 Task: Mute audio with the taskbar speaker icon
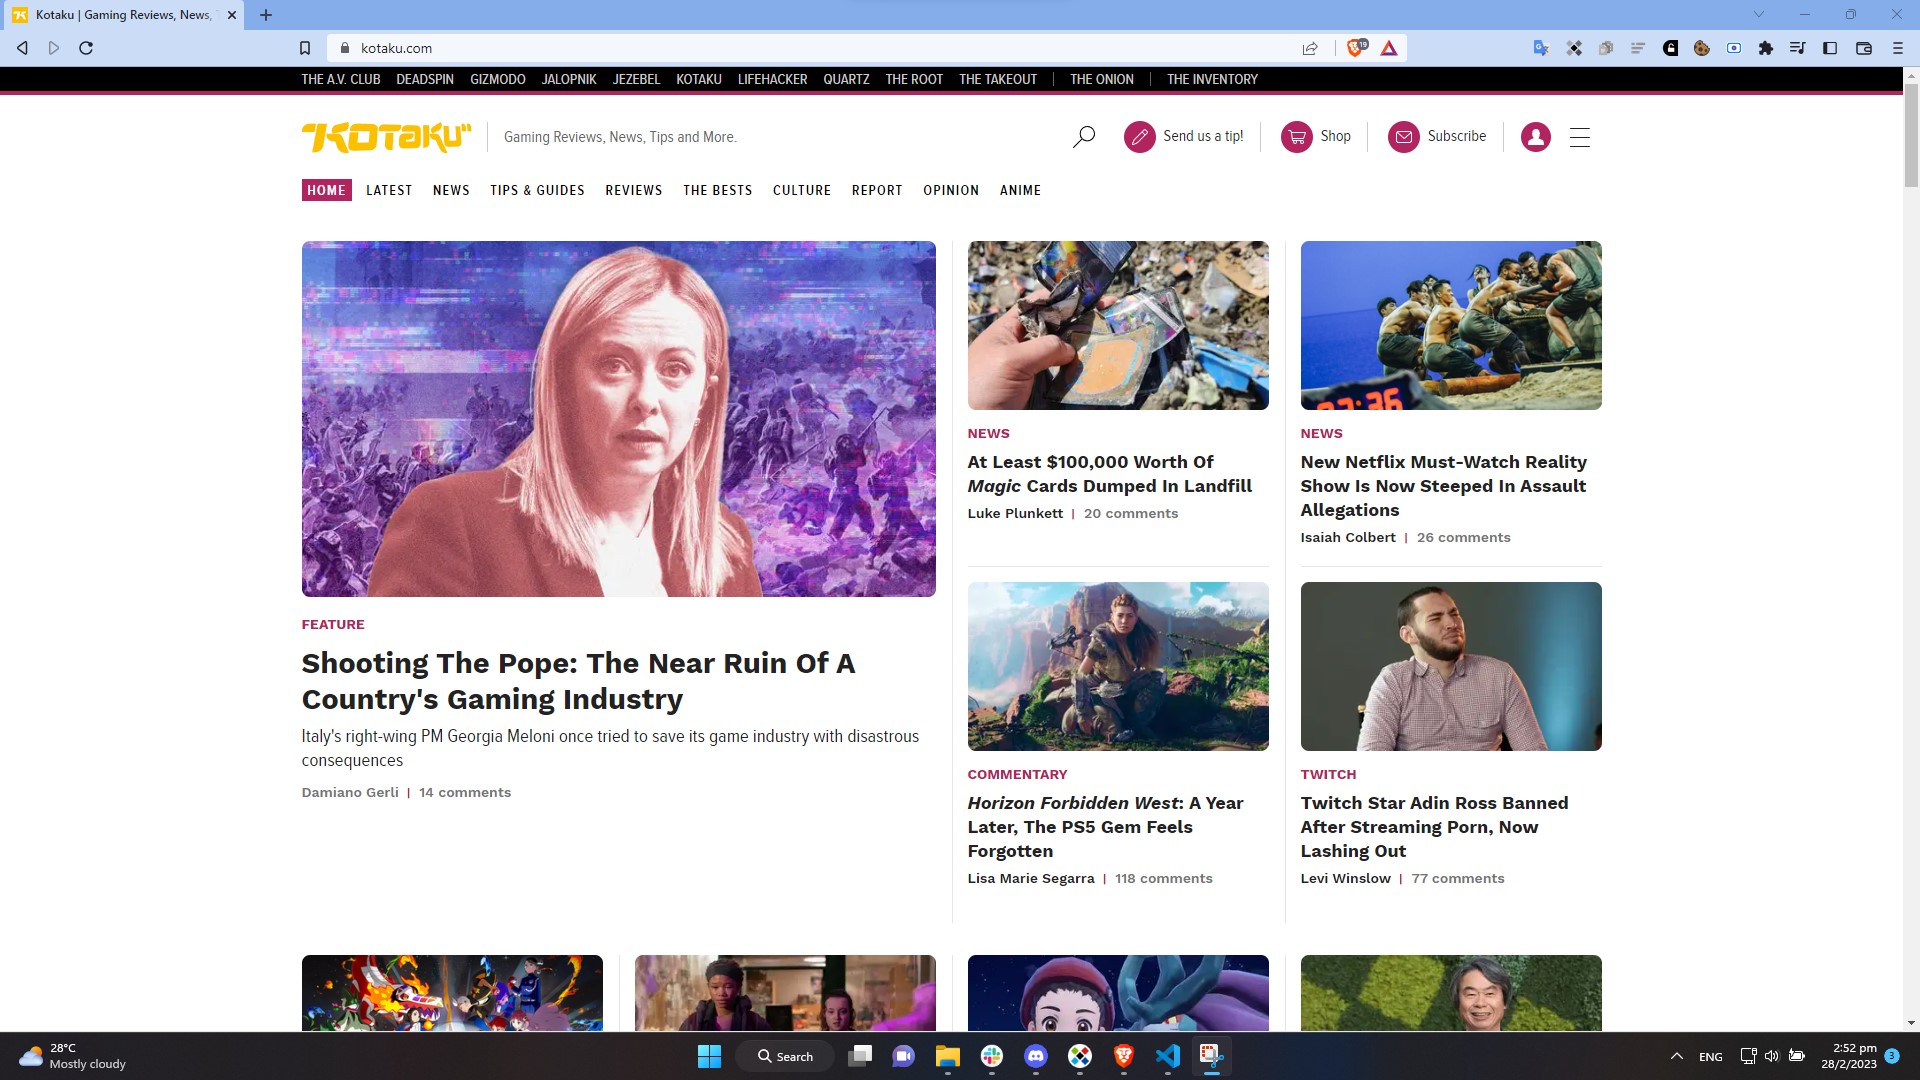(1772, 1055)
